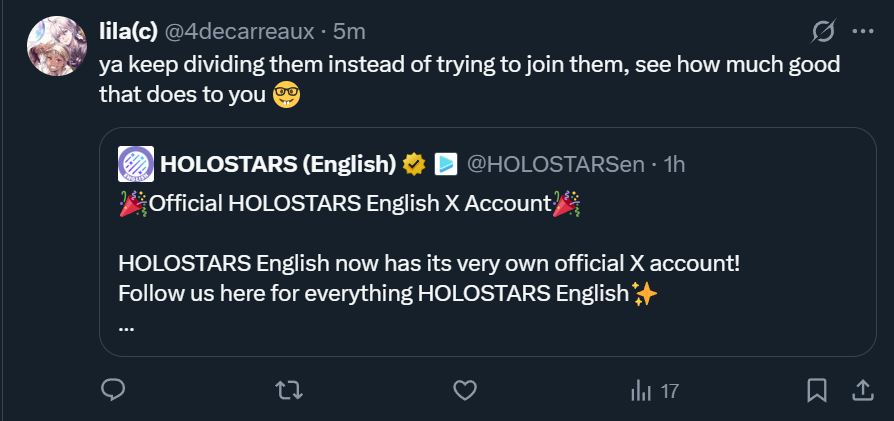
Task: Open the @4decarreaux handle link
Action: click(x=238, y=32)
